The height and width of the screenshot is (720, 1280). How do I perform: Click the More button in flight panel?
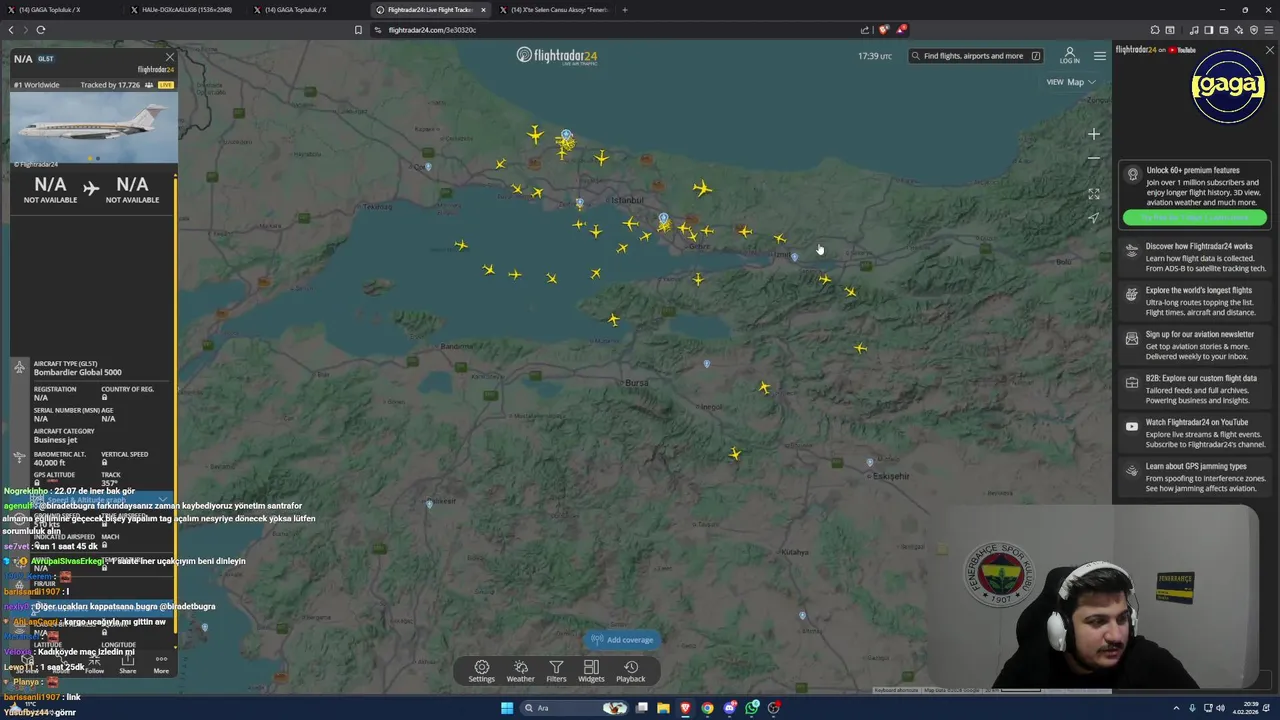point(161,665)
